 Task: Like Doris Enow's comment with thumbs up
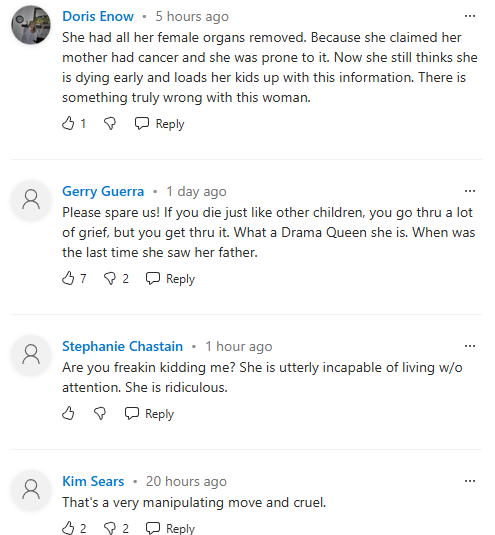click(68, 124)
